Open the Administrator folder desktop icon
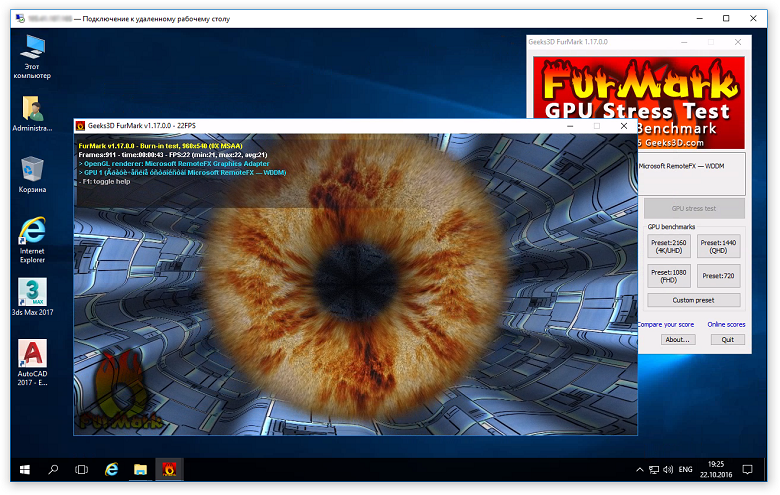The width and height of the screenshot is (780, 495). 32,113
